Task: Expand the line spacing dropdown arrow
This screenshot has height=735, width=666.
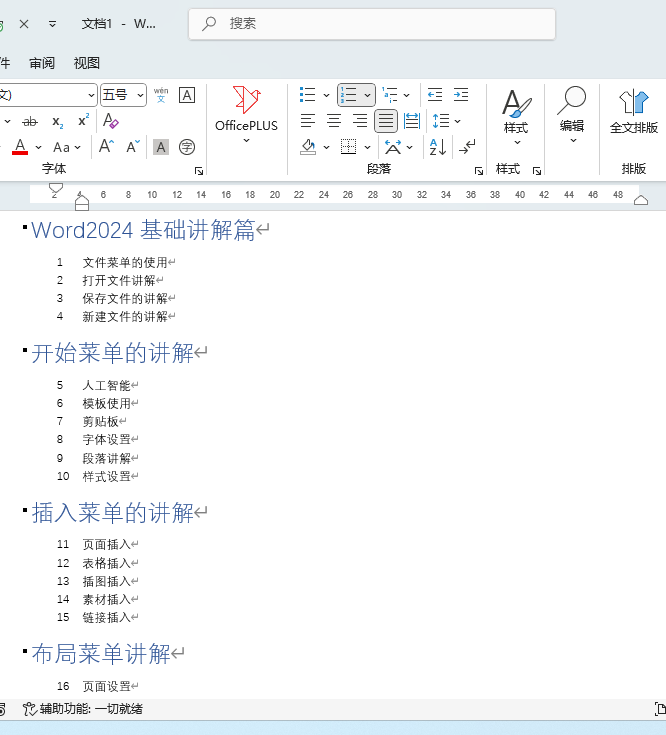Action: click(457, 121)
